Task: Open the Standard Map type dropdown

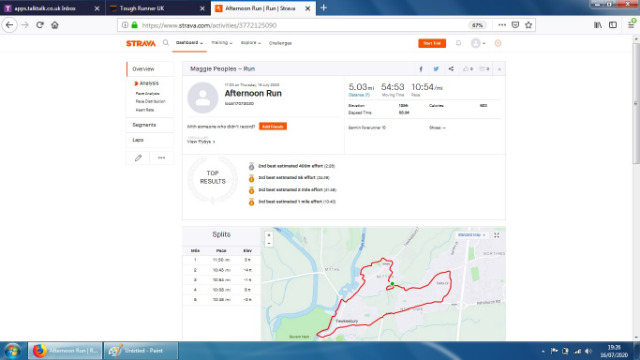Action: pos(471,235)
